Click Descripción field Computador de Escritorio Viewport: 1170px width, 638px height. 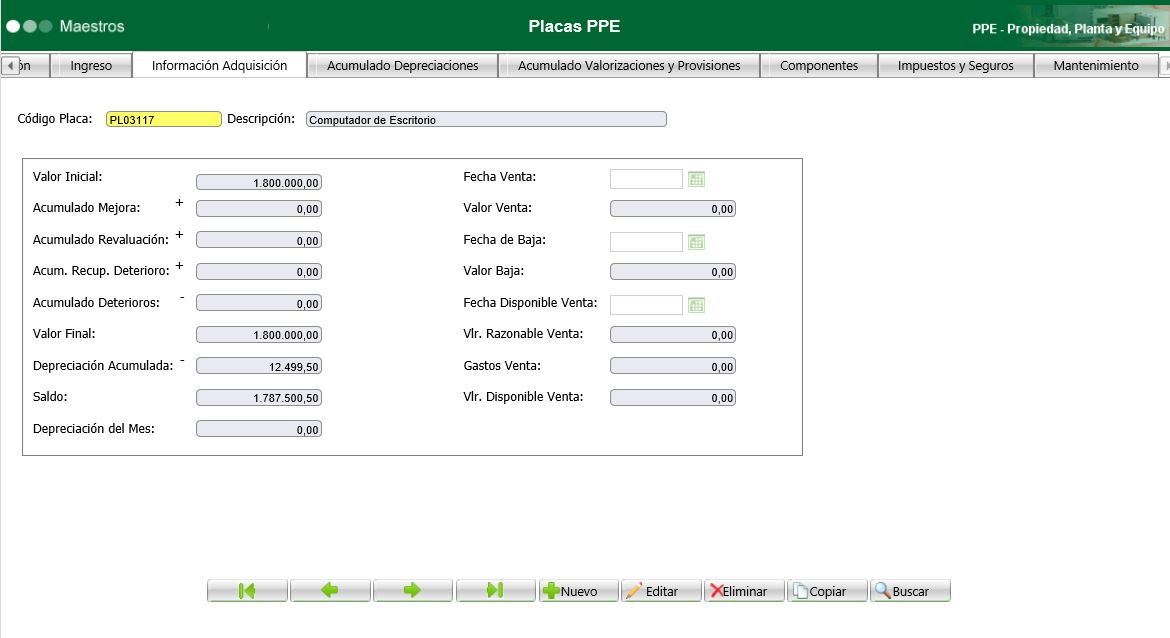click(x=486, y=119)
